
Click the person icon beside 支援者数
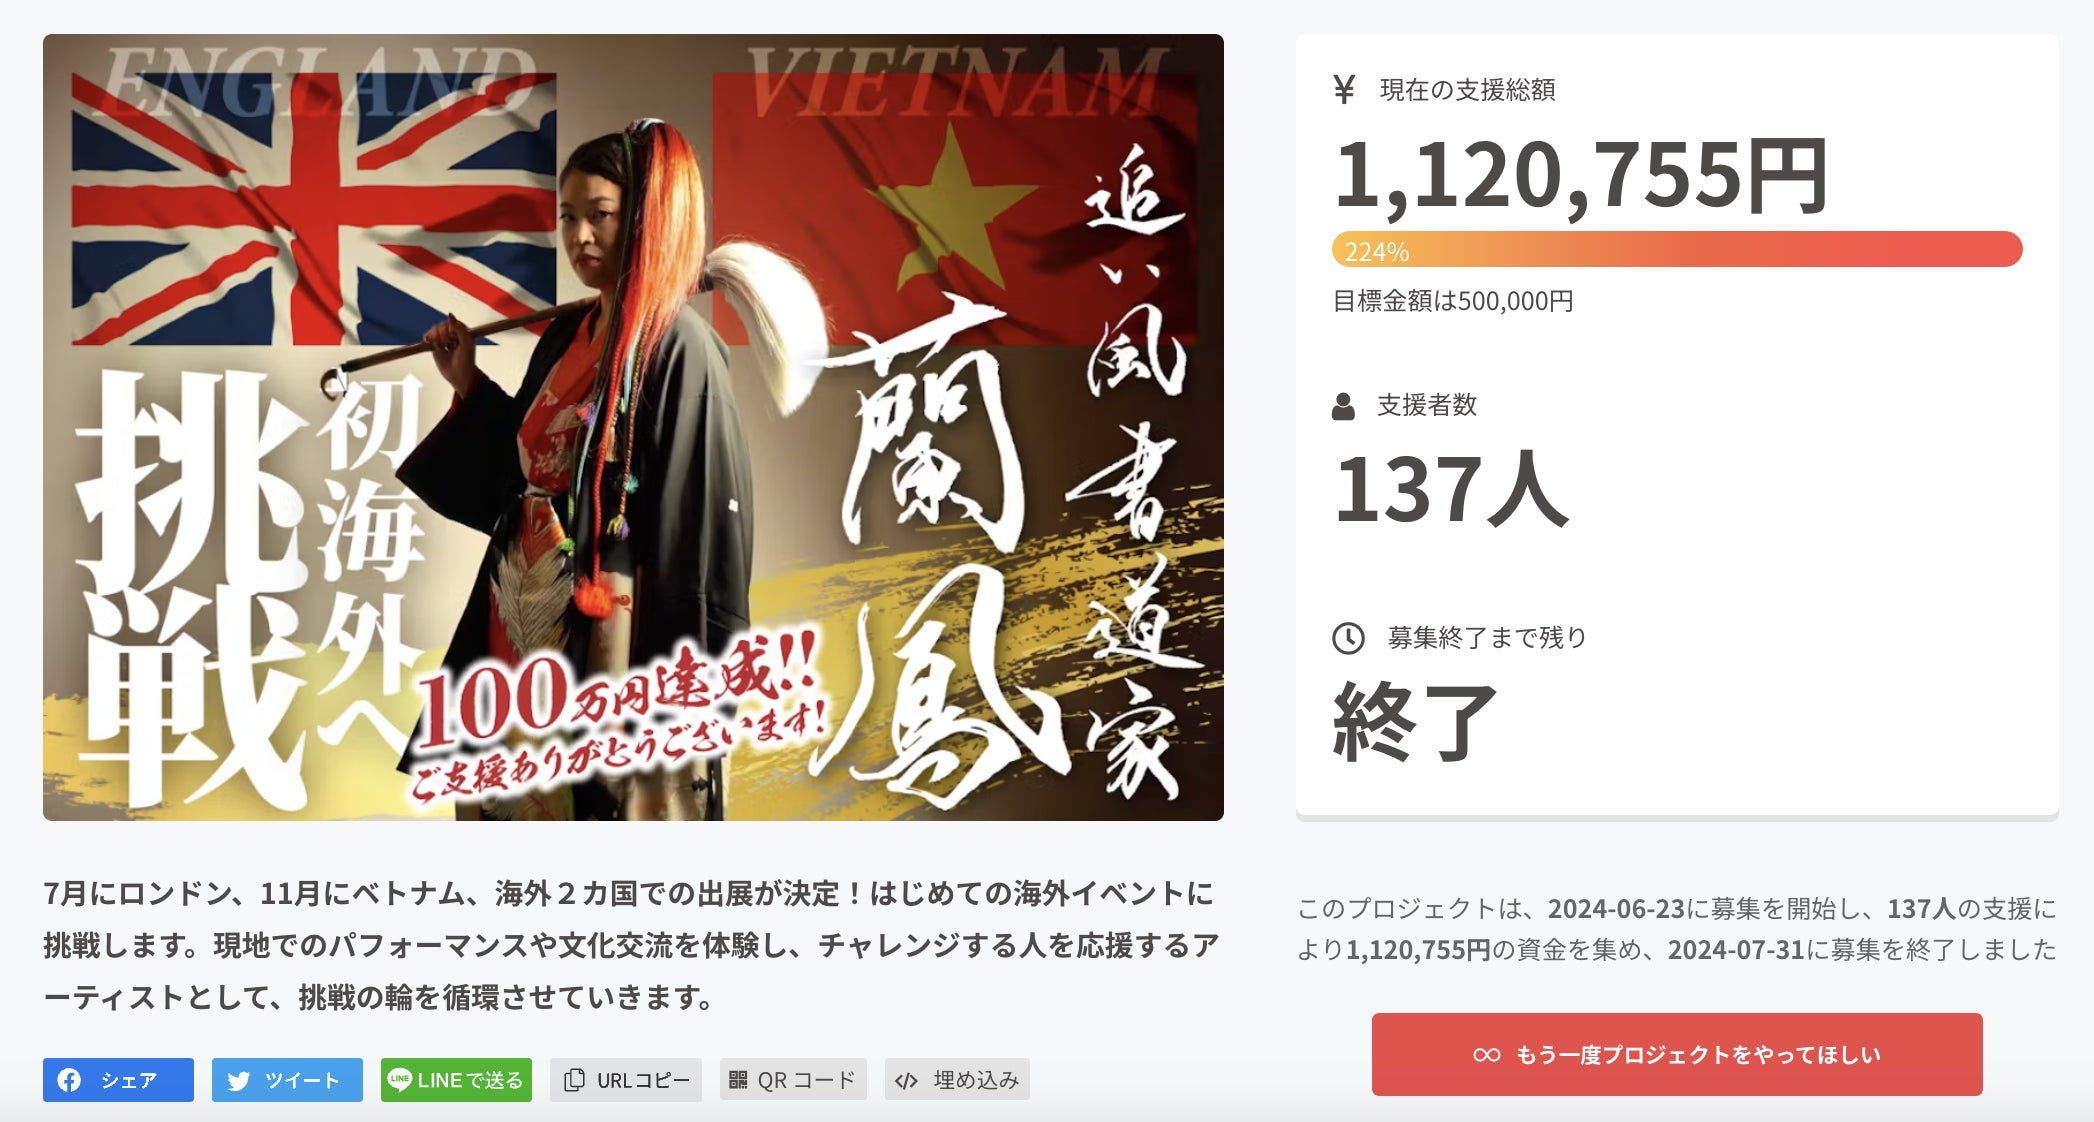(x=1343, y=406)
